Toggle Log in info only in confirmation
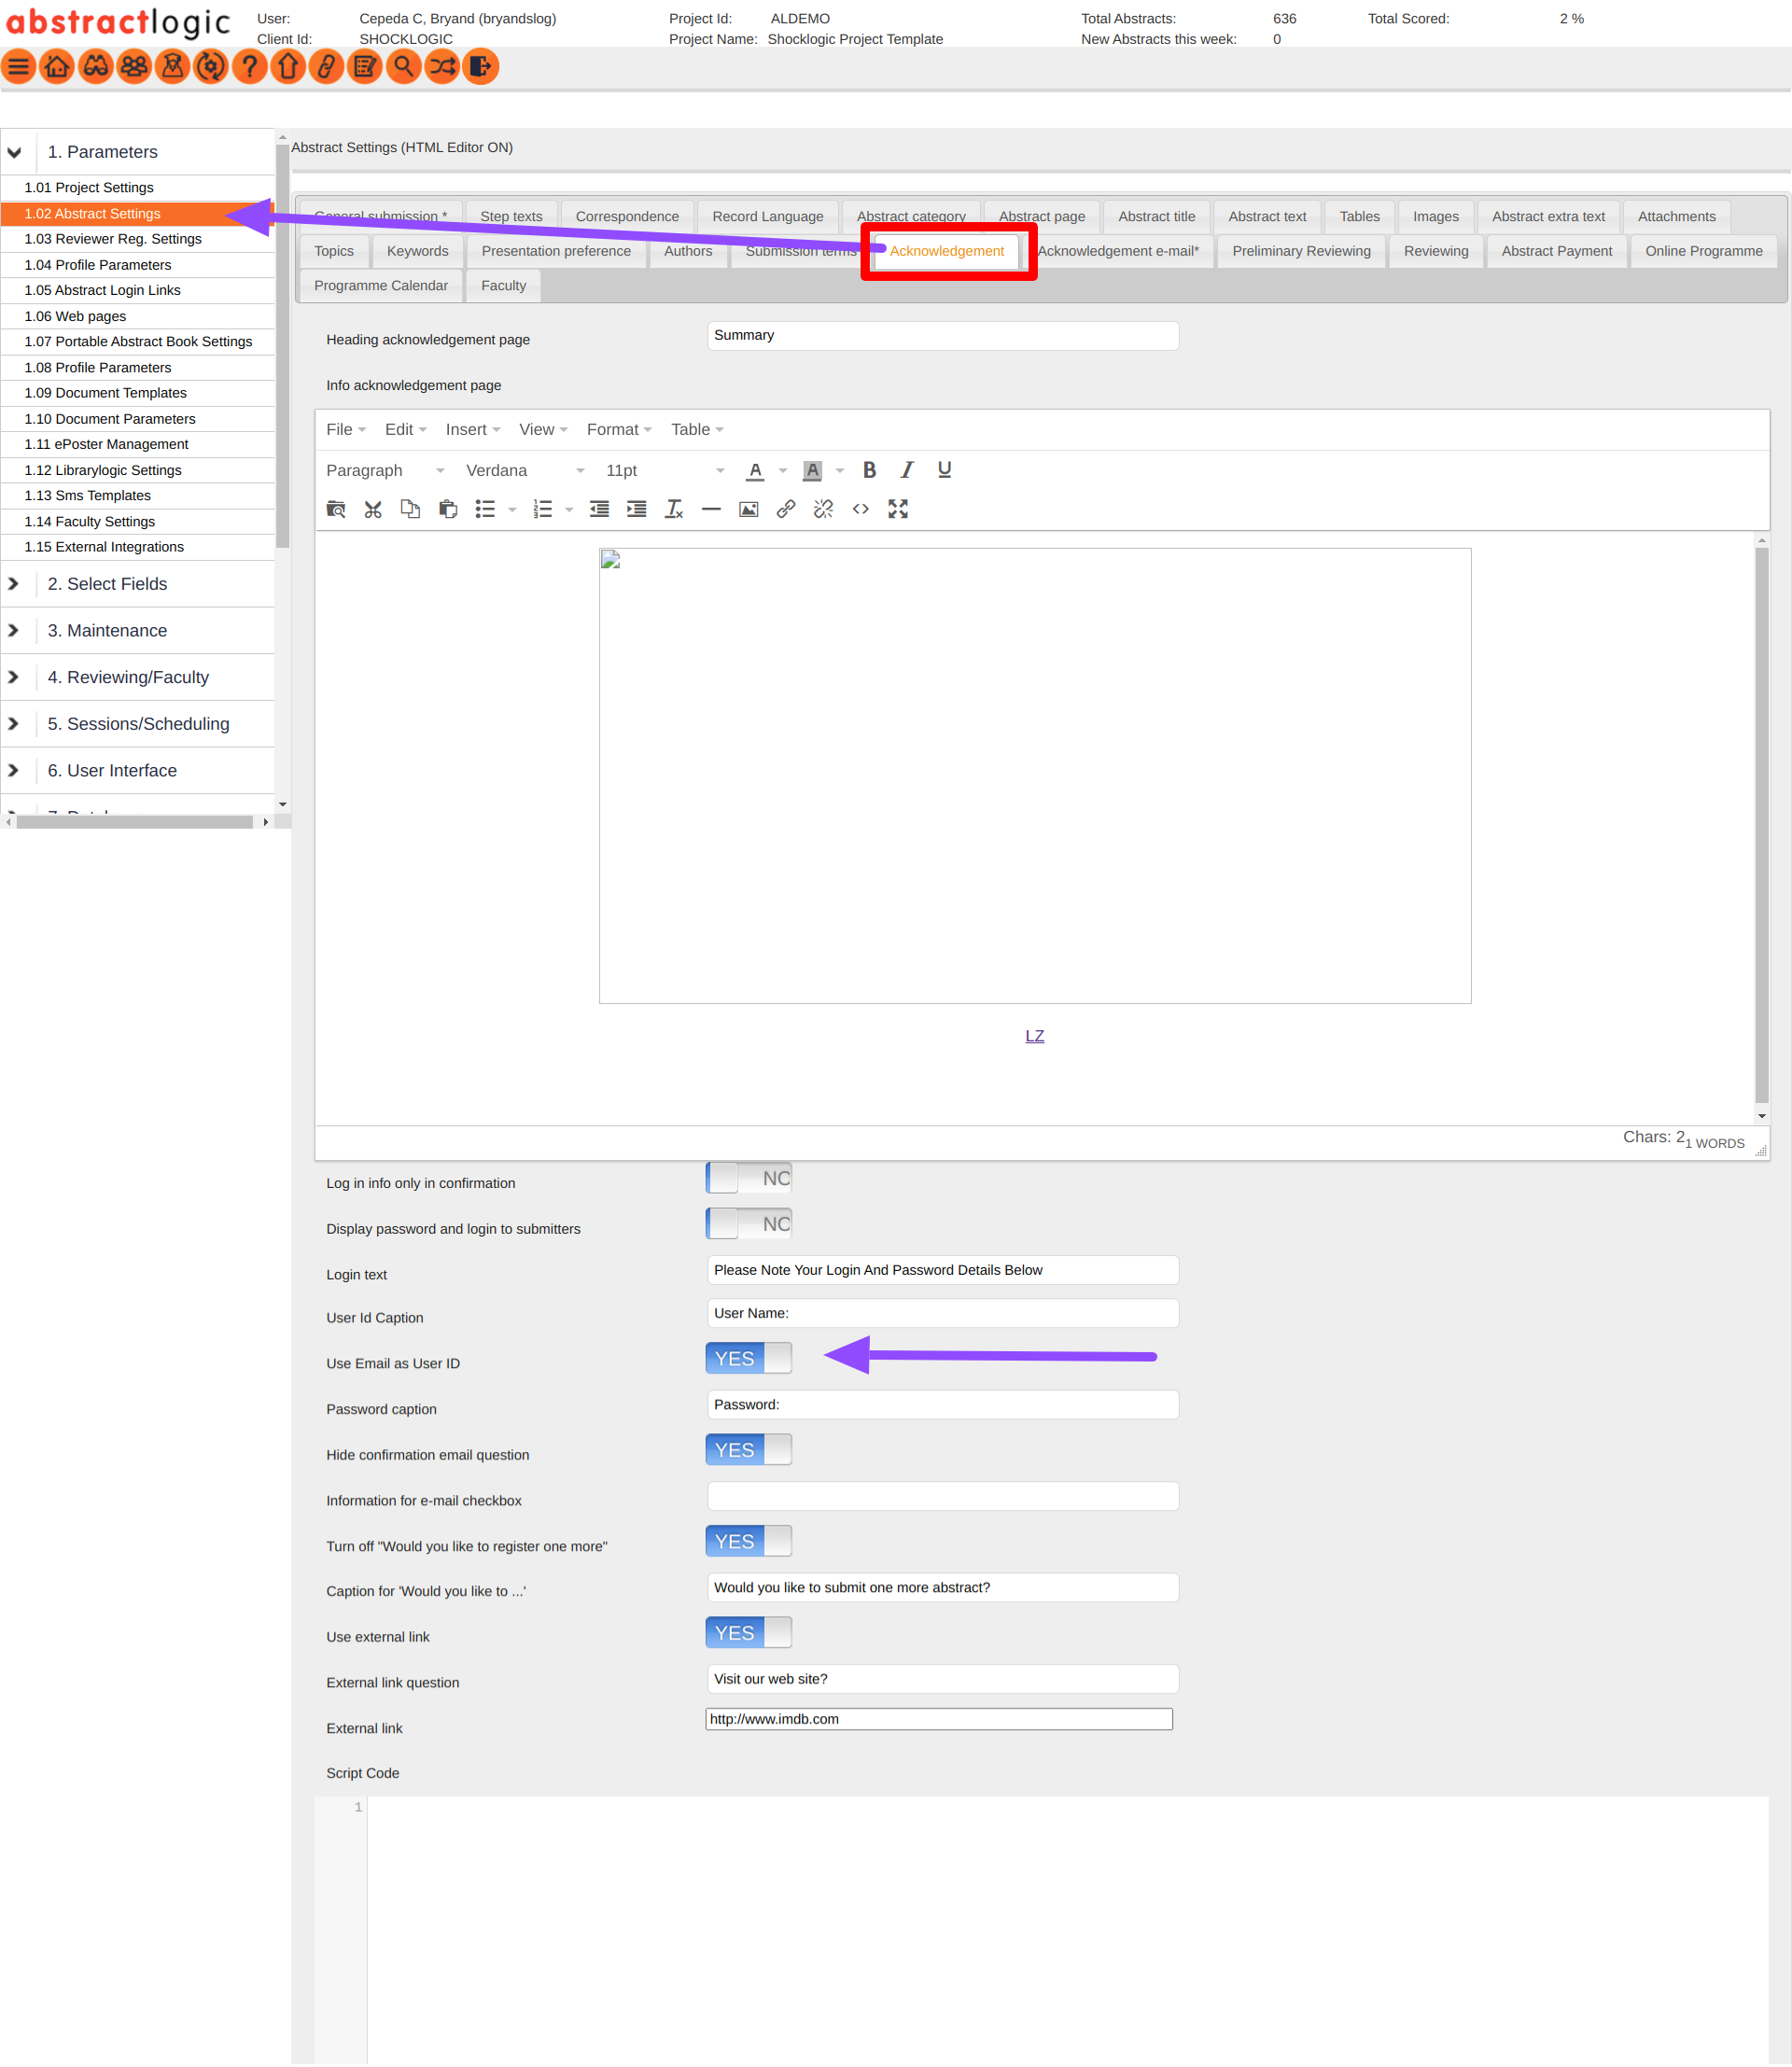The image size is (1792, 2067). pos(748,1178)
